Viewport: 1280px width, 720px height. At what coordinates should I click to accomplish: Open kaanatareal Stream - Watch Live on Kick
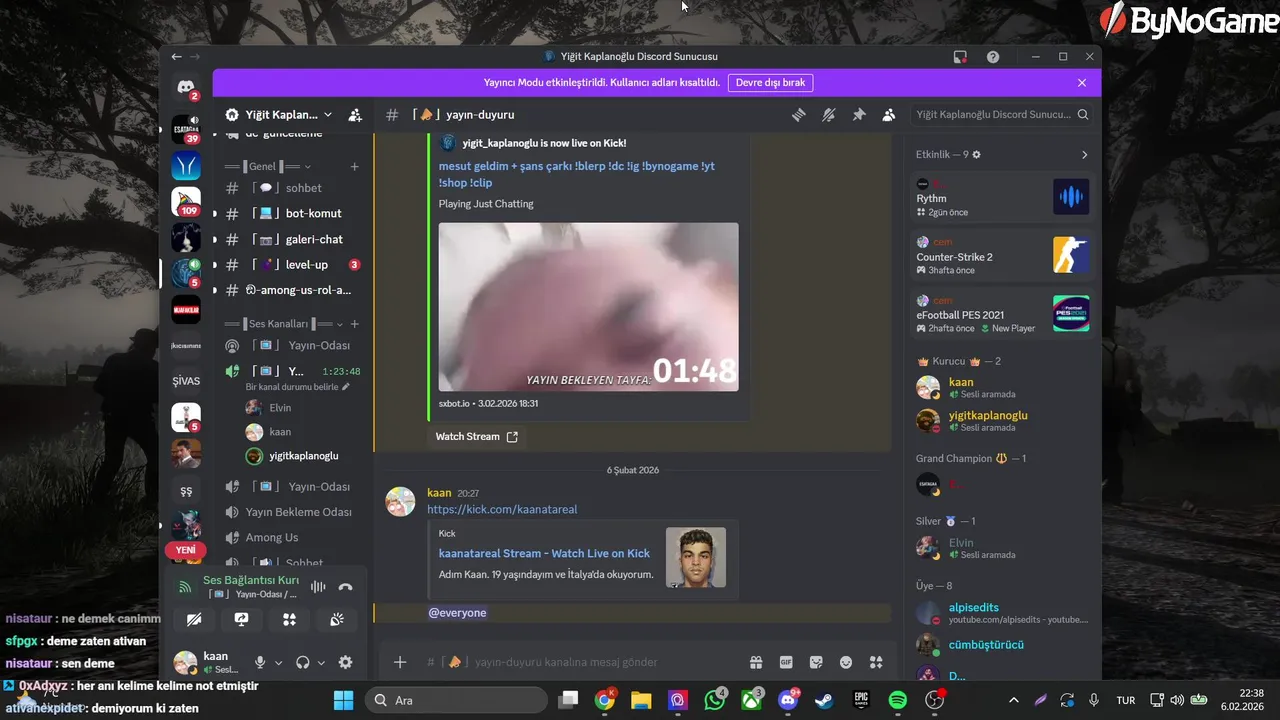544,553
